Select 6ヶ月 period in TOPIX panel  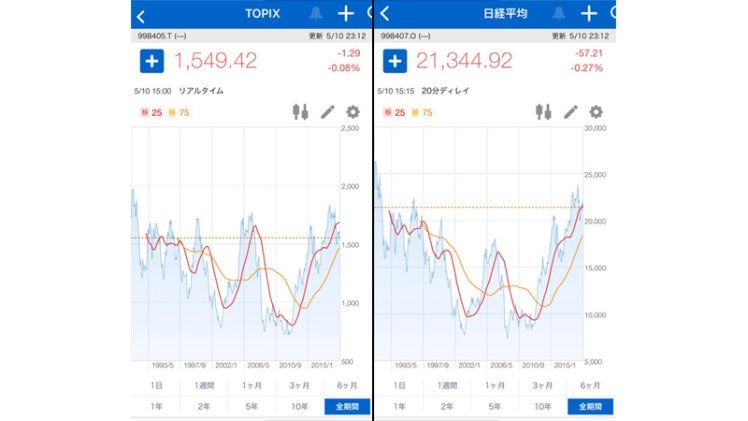(347, 385)
